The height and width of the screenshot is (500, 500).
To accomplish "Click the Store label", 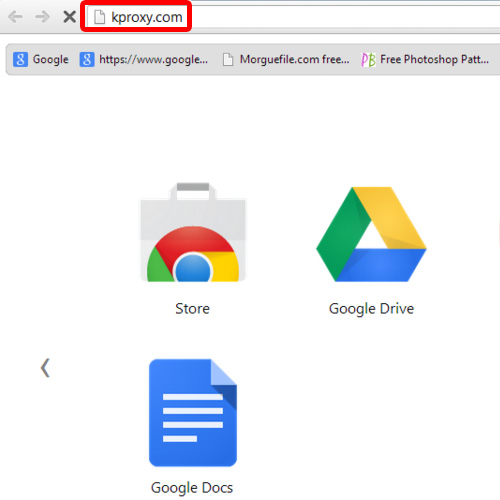I will point(193,308).
